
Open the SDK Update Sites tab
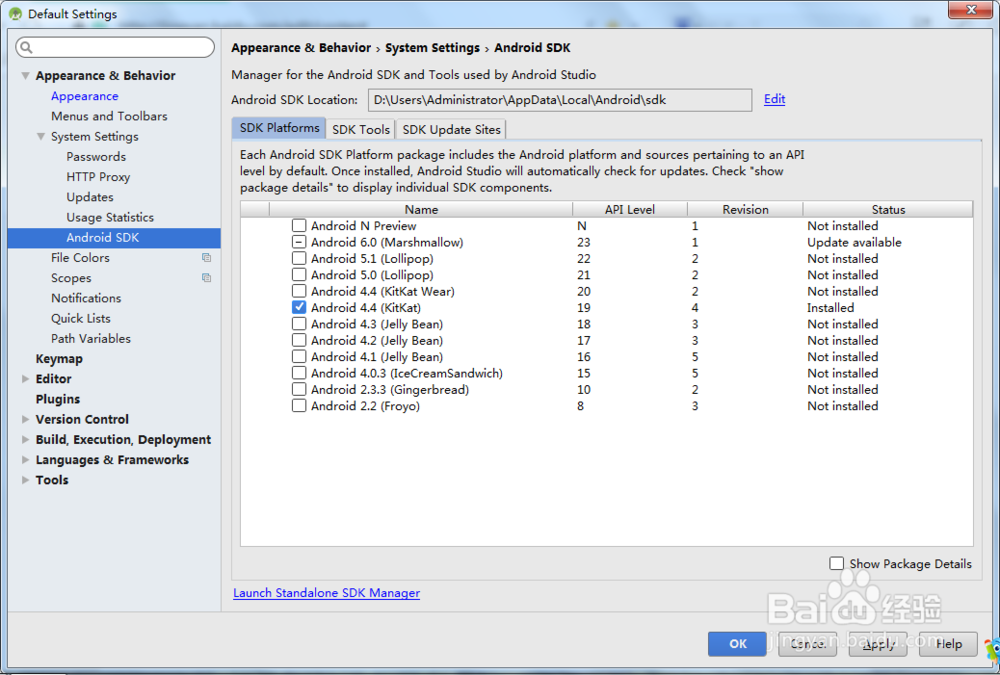451,130
